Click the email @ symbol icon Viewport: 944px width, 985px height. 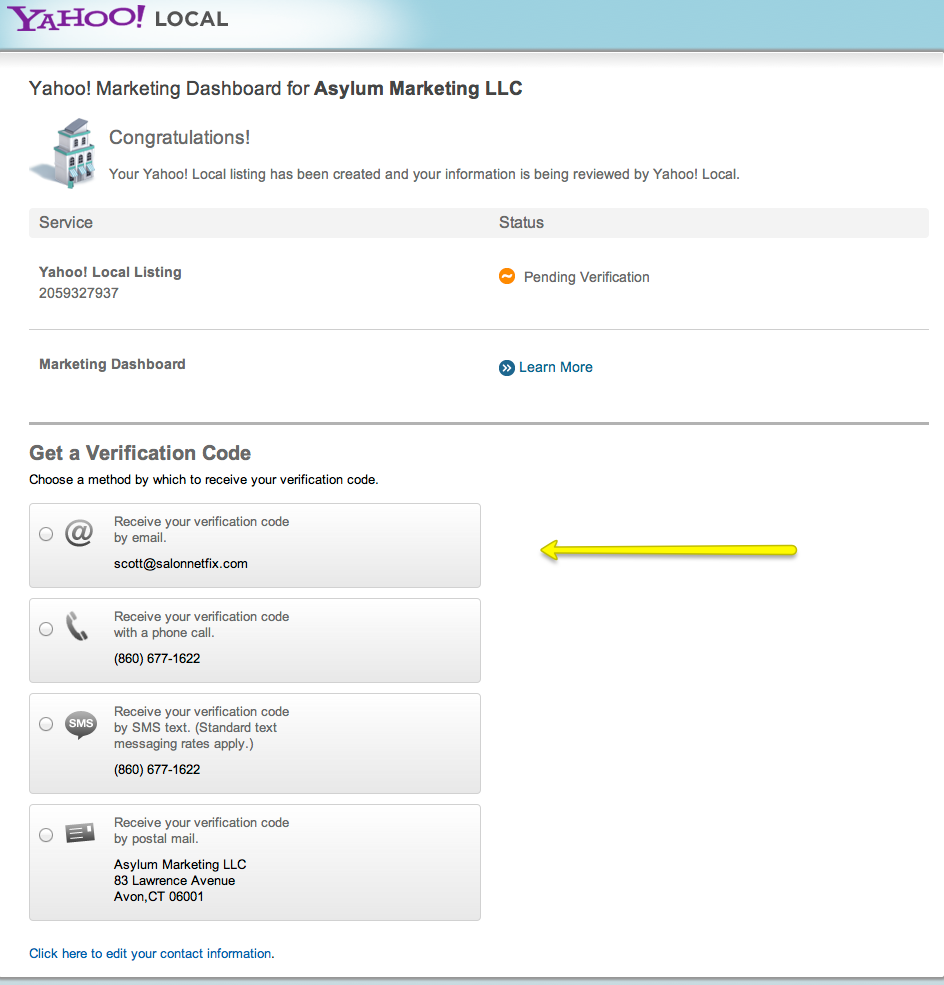(x=79, y=534)
